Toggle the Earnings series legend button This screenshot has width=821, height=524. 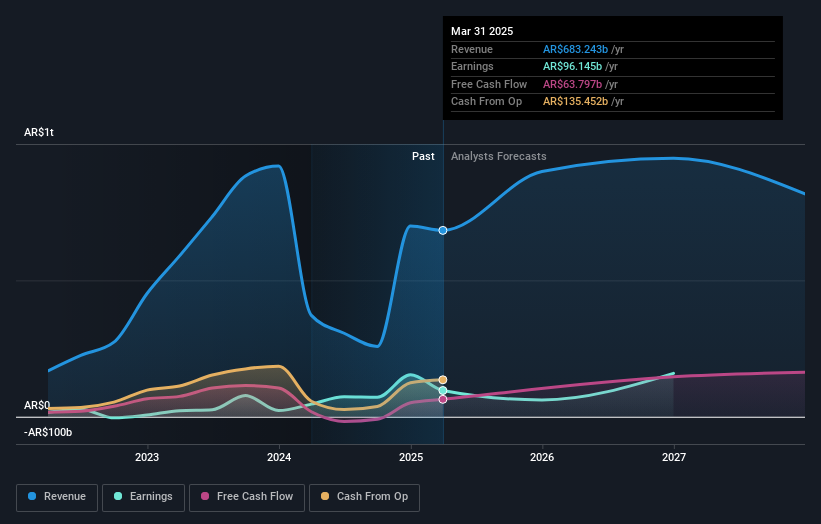(143, 497)
